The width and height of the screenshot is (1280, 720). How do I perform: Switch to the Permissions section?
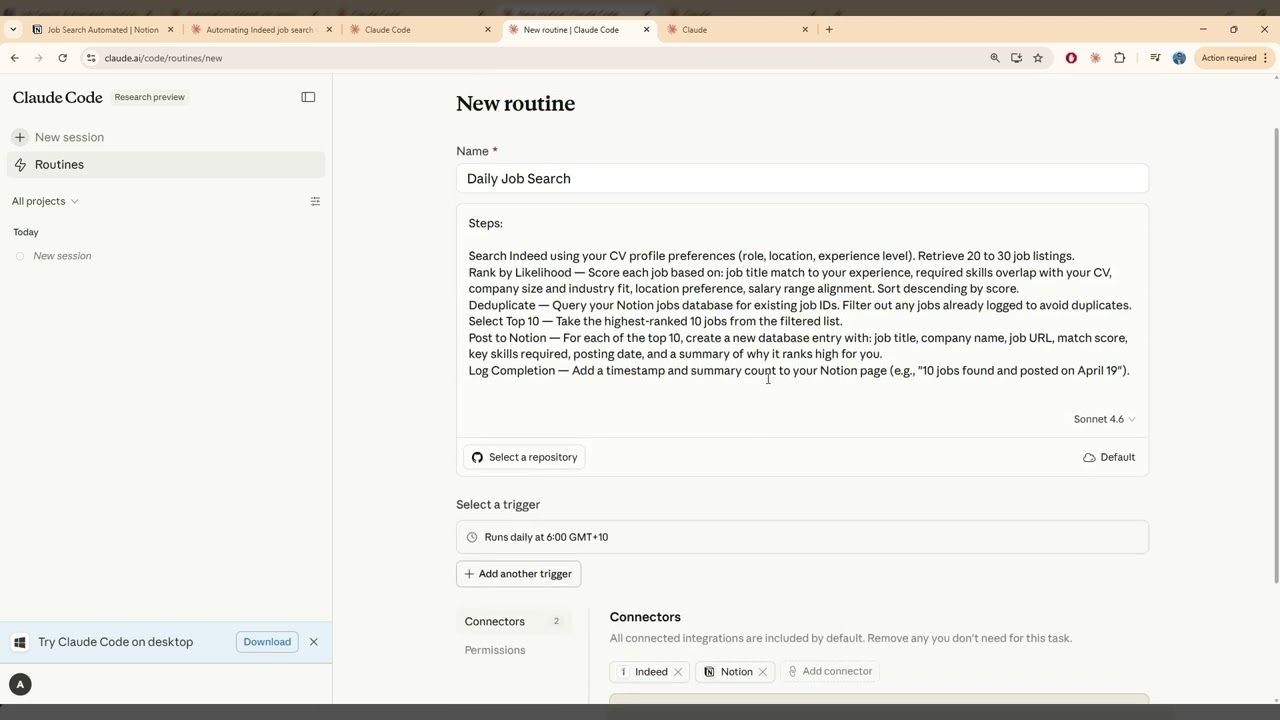(x=495, y=650)
